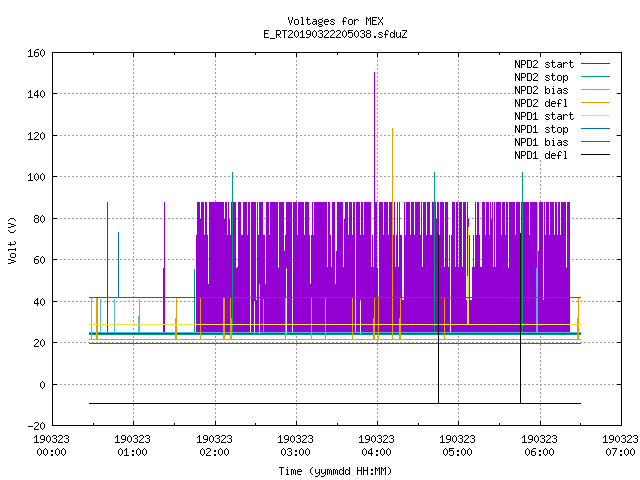Click the NPD2 stop green legend line
Viewport: 640px width, 480px height.
pos(595,77)
